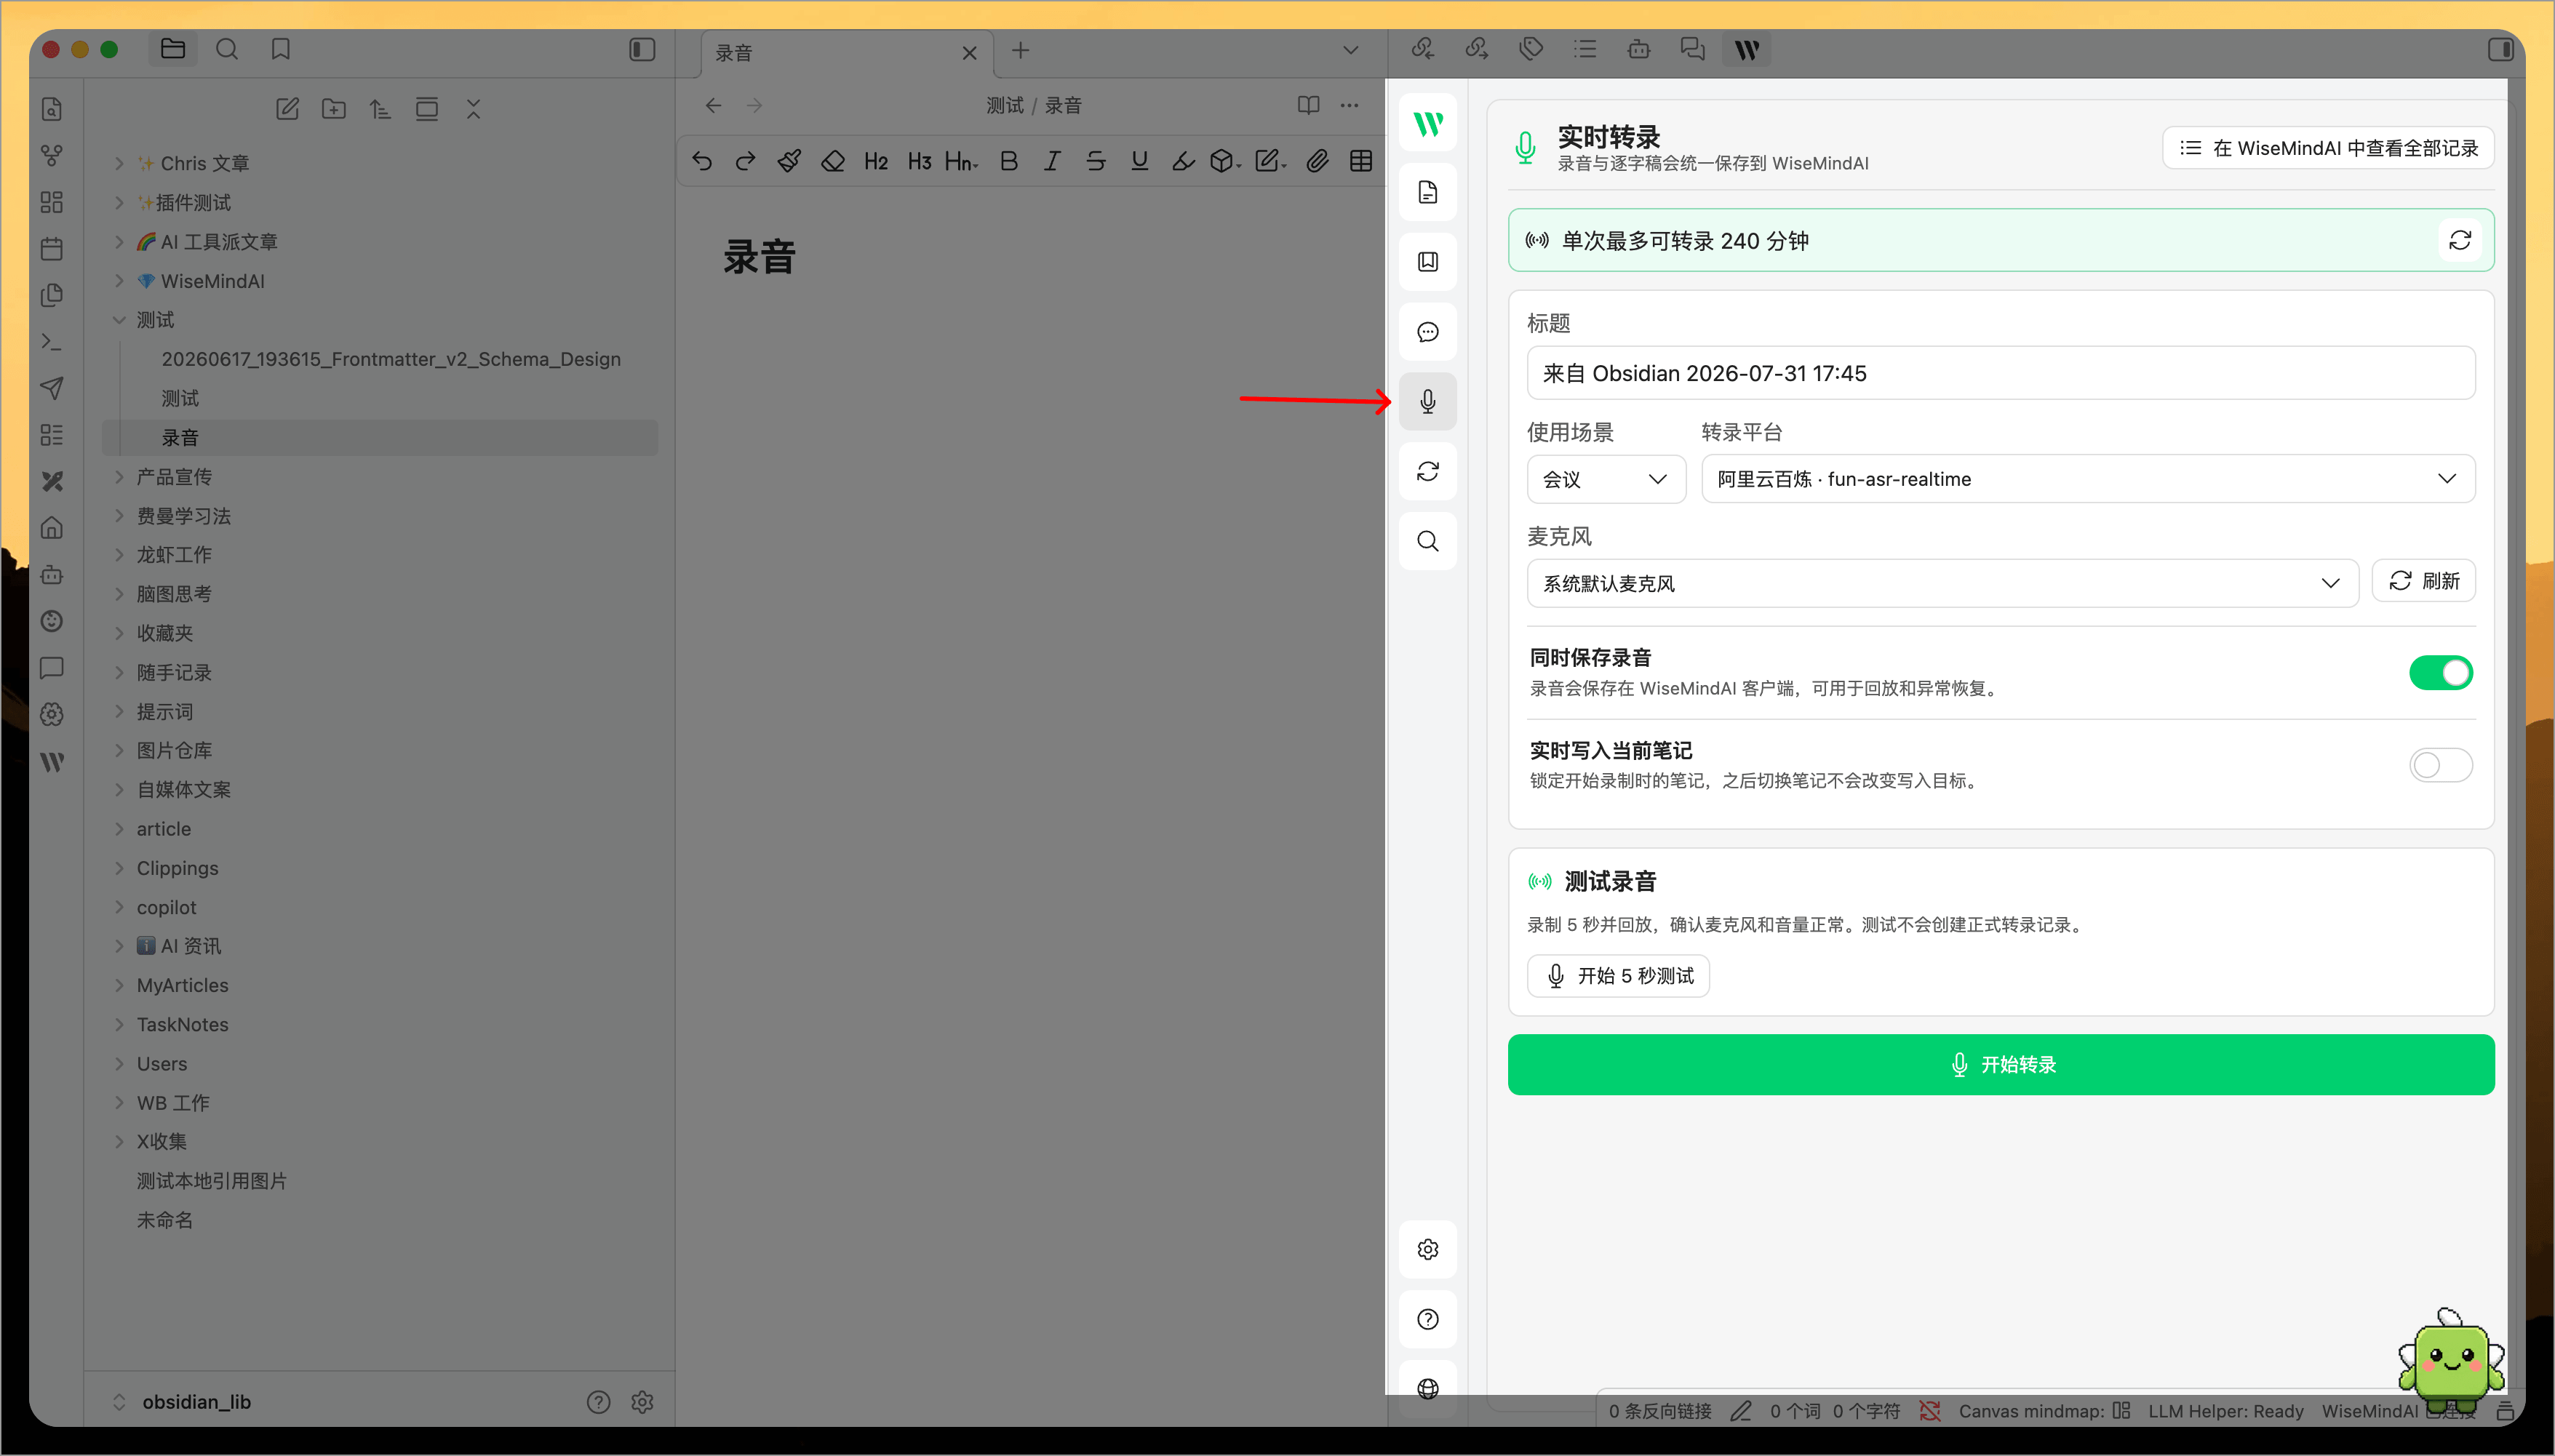Create a new note in file explorer
This screenshot has width=2555, height=1456.
pos(287,109)
